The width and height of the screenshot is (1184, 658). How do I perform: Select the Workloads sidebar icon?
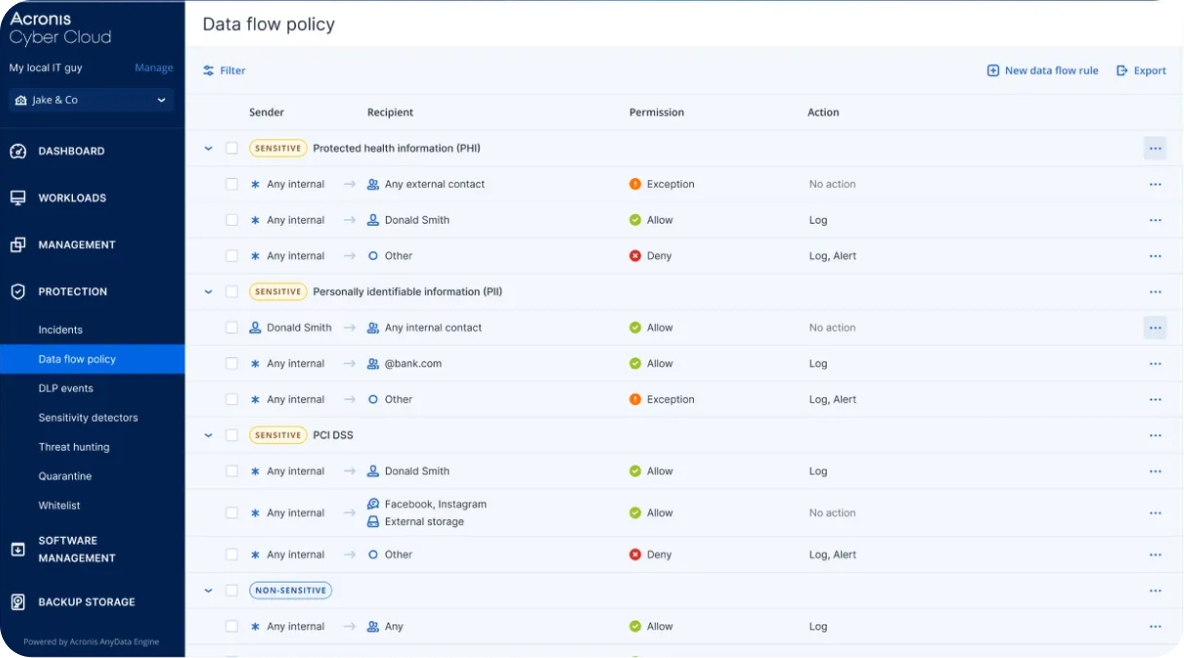coord(20,197)
